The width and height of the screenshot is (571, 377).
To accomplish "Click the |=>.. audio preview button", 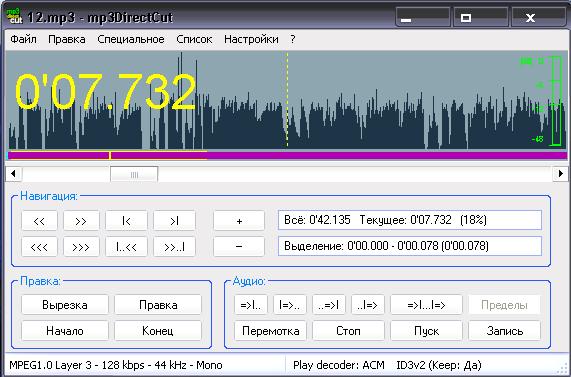I will coord(290,305).
